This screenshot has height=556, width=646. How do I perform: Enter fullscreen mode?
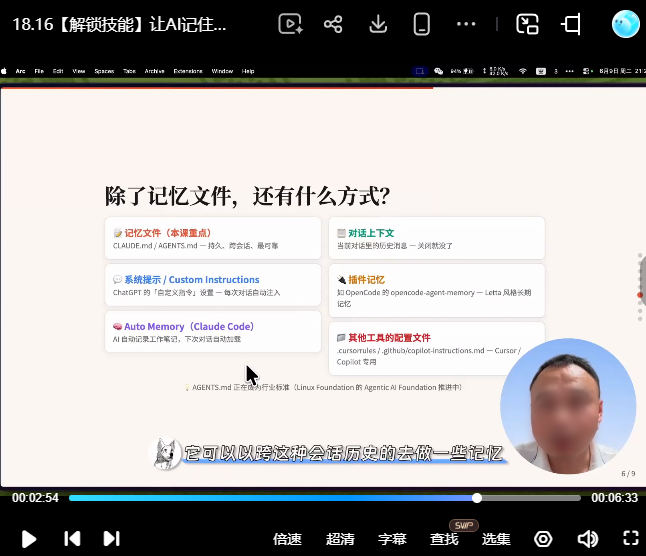[631, 538]
